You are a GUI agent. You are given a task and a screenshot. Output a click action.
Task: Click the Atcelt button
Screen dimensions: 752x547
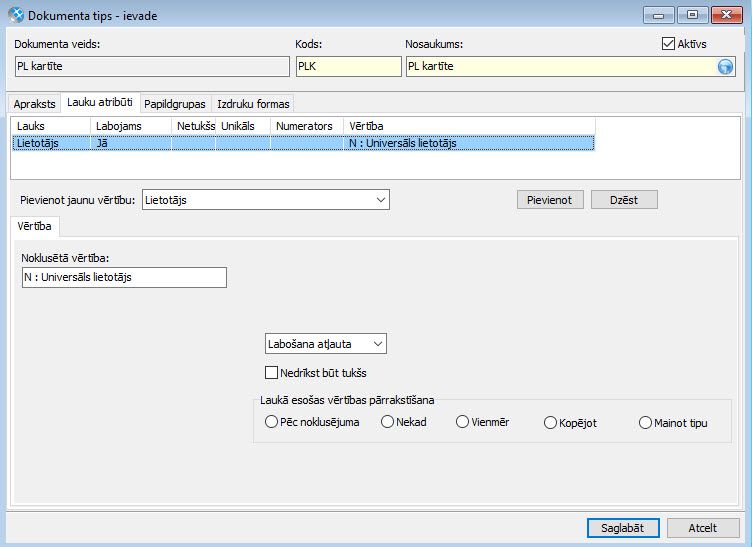(x=703, y=528)
